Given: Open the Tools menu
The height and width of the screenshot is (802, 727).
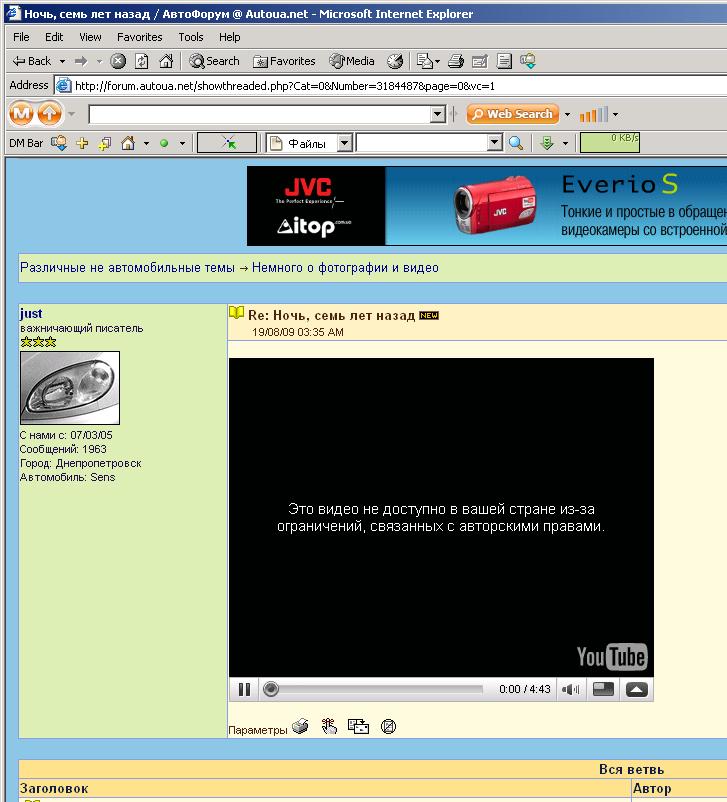Looking at the screenshot, I should (x=191, y=37).
